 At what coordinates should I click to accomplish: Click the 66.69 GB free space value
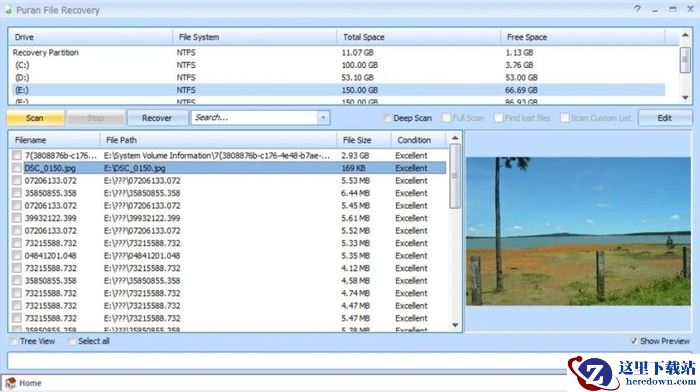521,90
